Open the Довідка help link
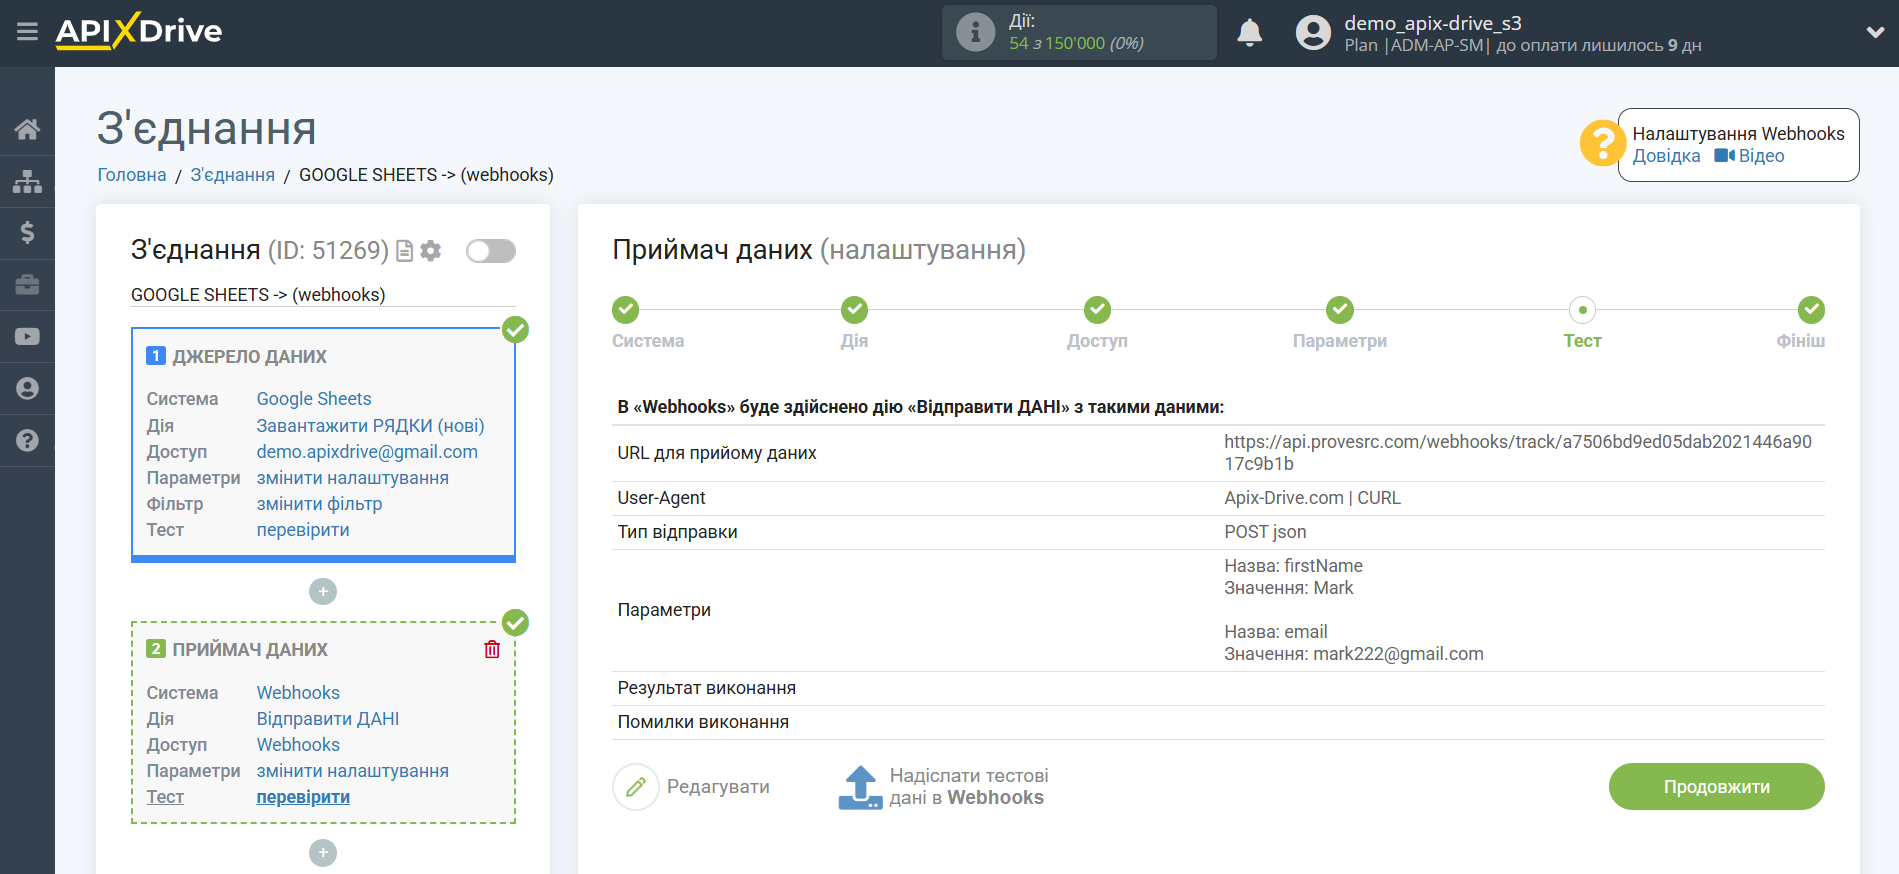Screen dimensions: 1899x874 (1666, 156)
